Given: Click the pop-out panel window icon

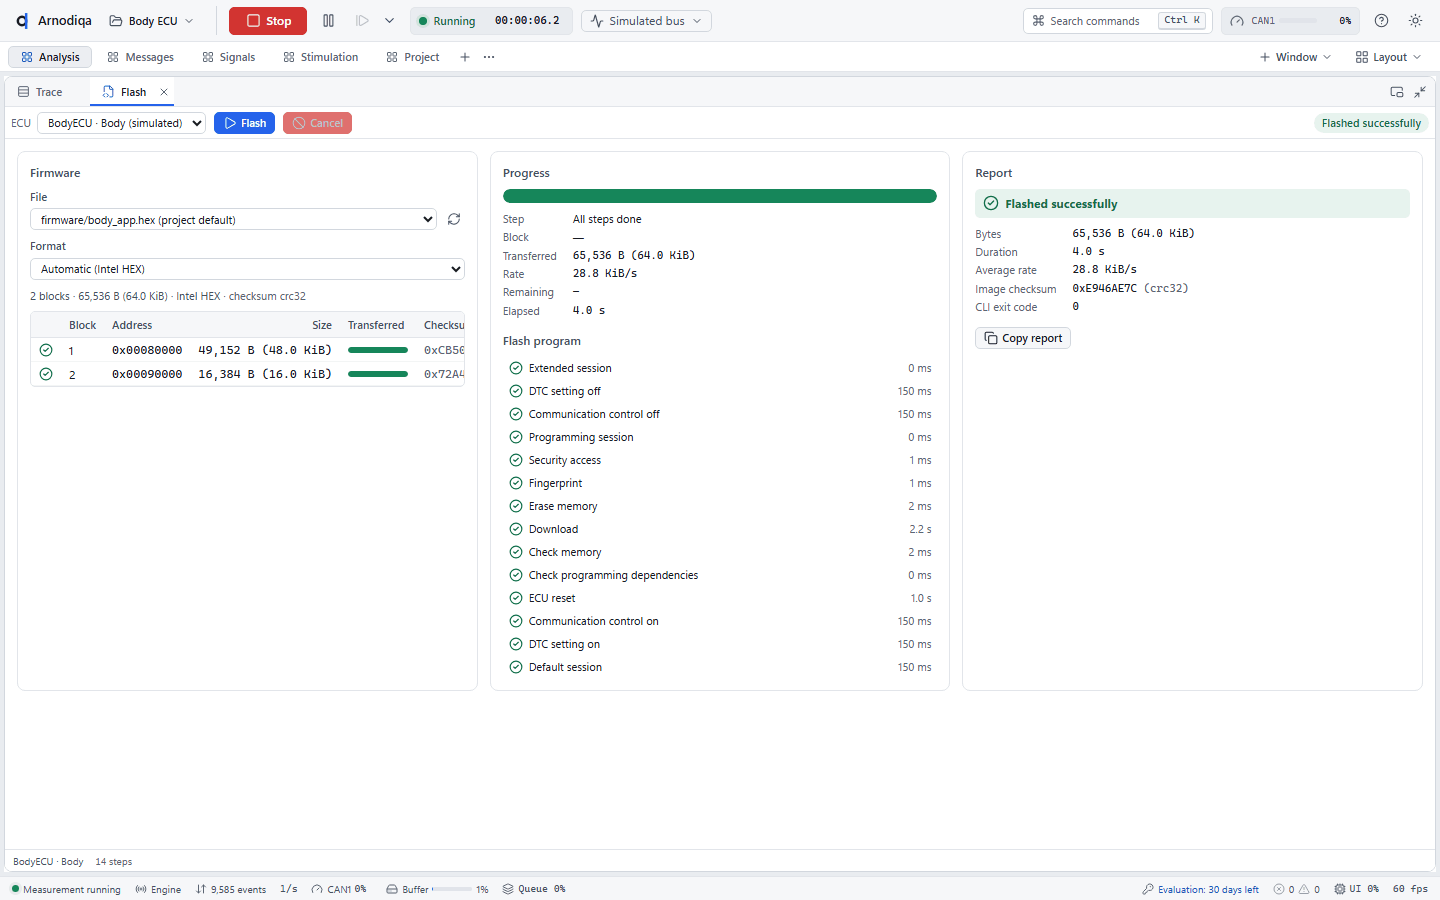Looking at the screenshot, I should tap(1397, 92).
